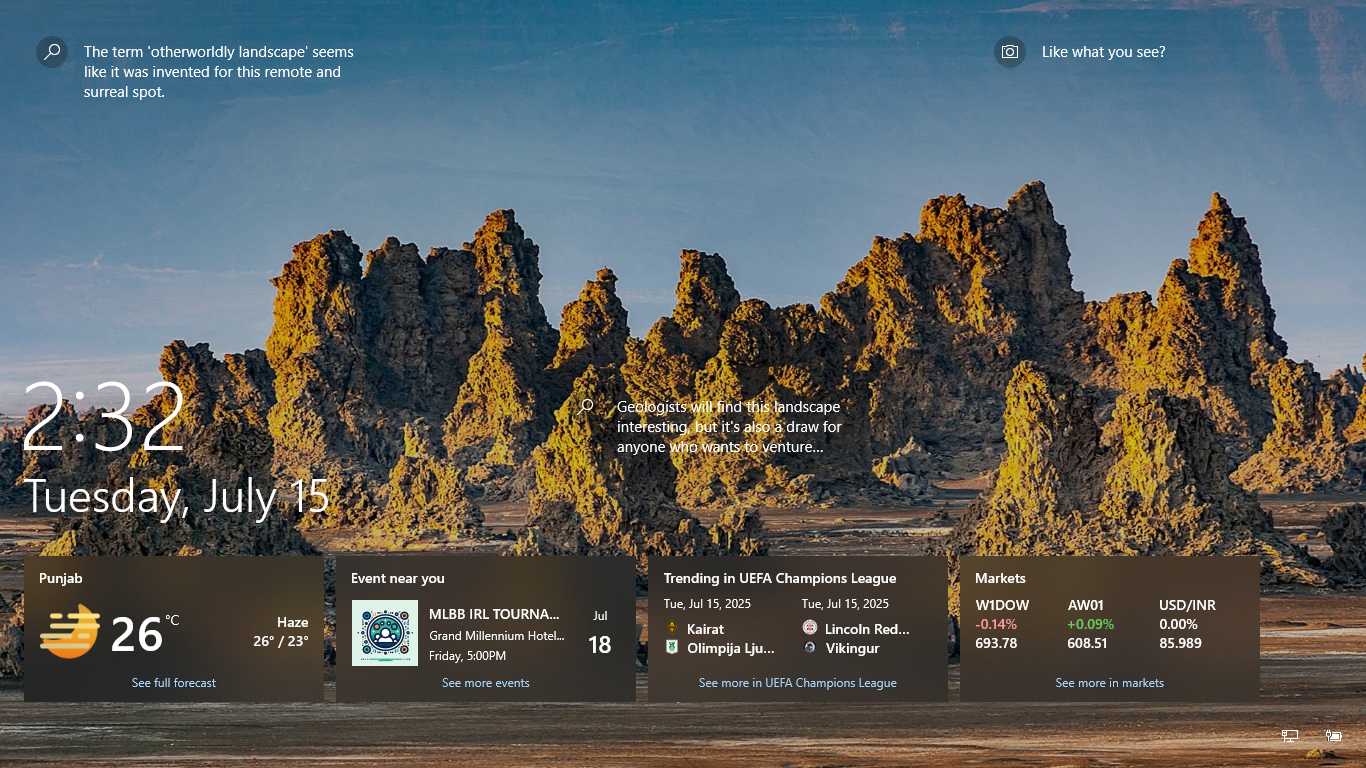This screenshot has width=1366, height=768.
Task: Click the '608.51' index value
Action: point(1087,643)
